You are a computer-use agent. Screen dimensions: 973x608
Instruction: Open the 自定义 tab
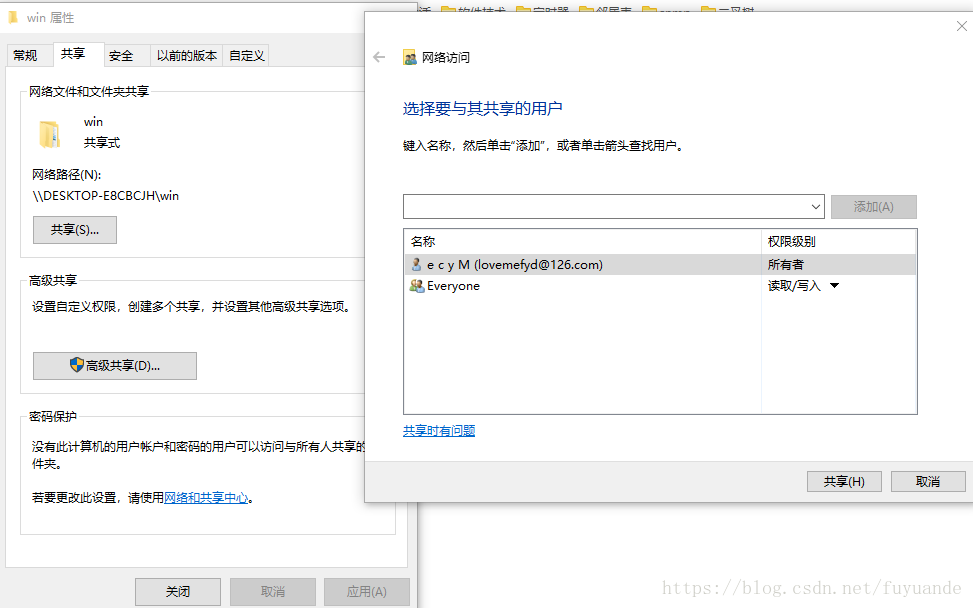tap(247, 56)
